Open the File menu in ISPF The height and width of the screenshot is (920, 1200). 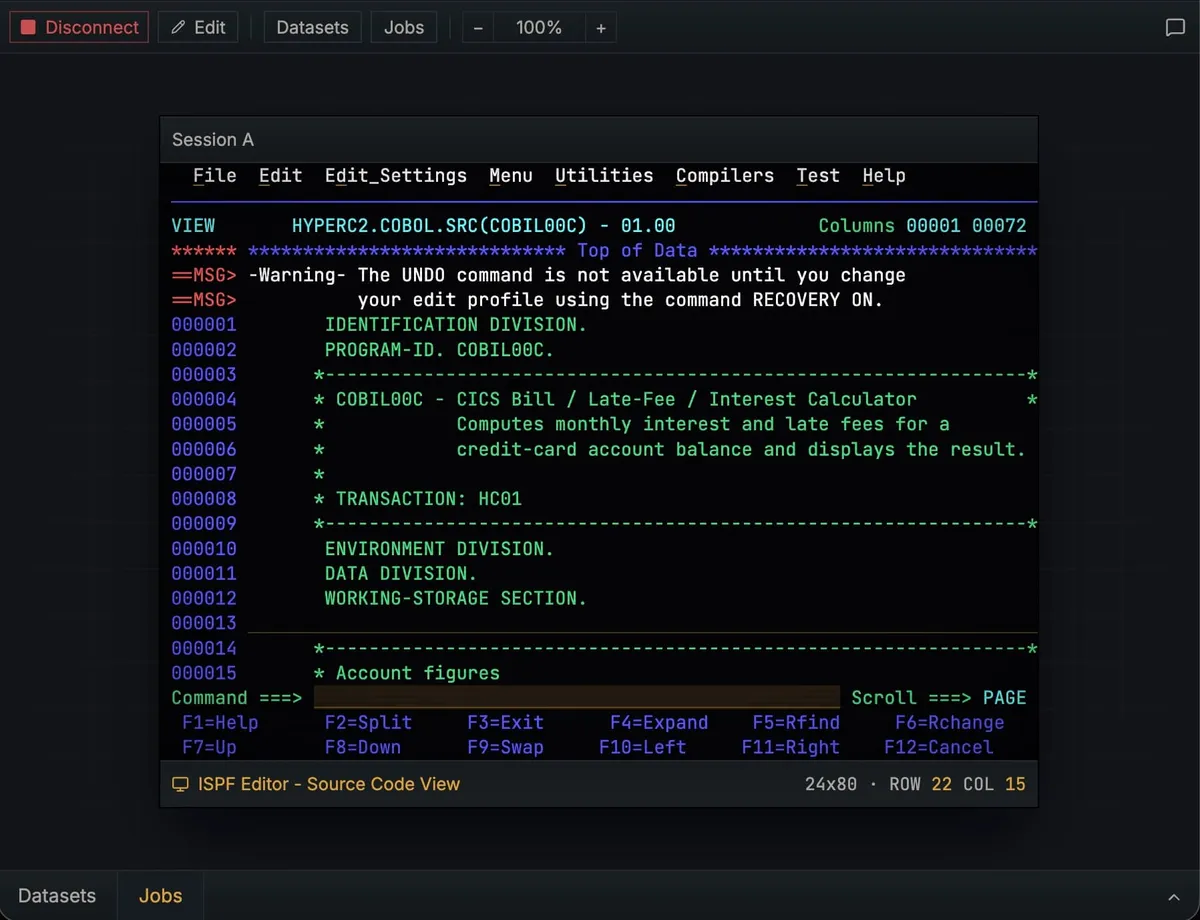(214, 176)
